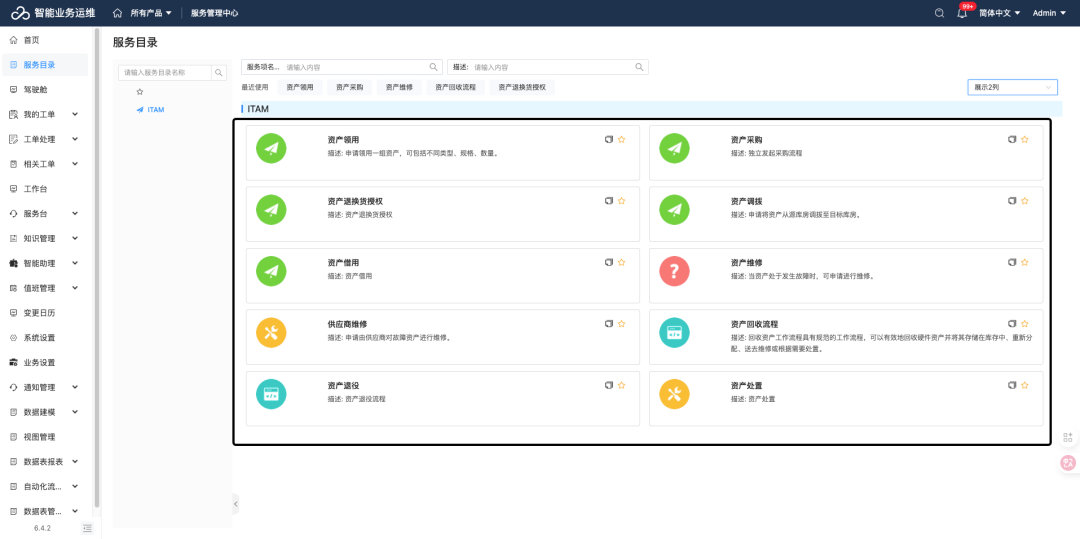
Task: Toggle the star on 资产退役 card
Action: 621,385
